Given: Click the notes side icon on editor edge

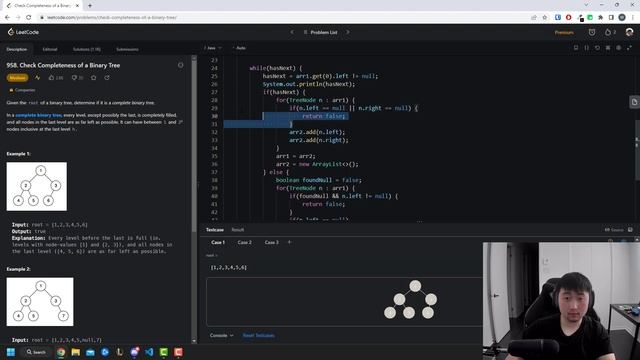Looking at the screenshot, I should coord(634,102).
